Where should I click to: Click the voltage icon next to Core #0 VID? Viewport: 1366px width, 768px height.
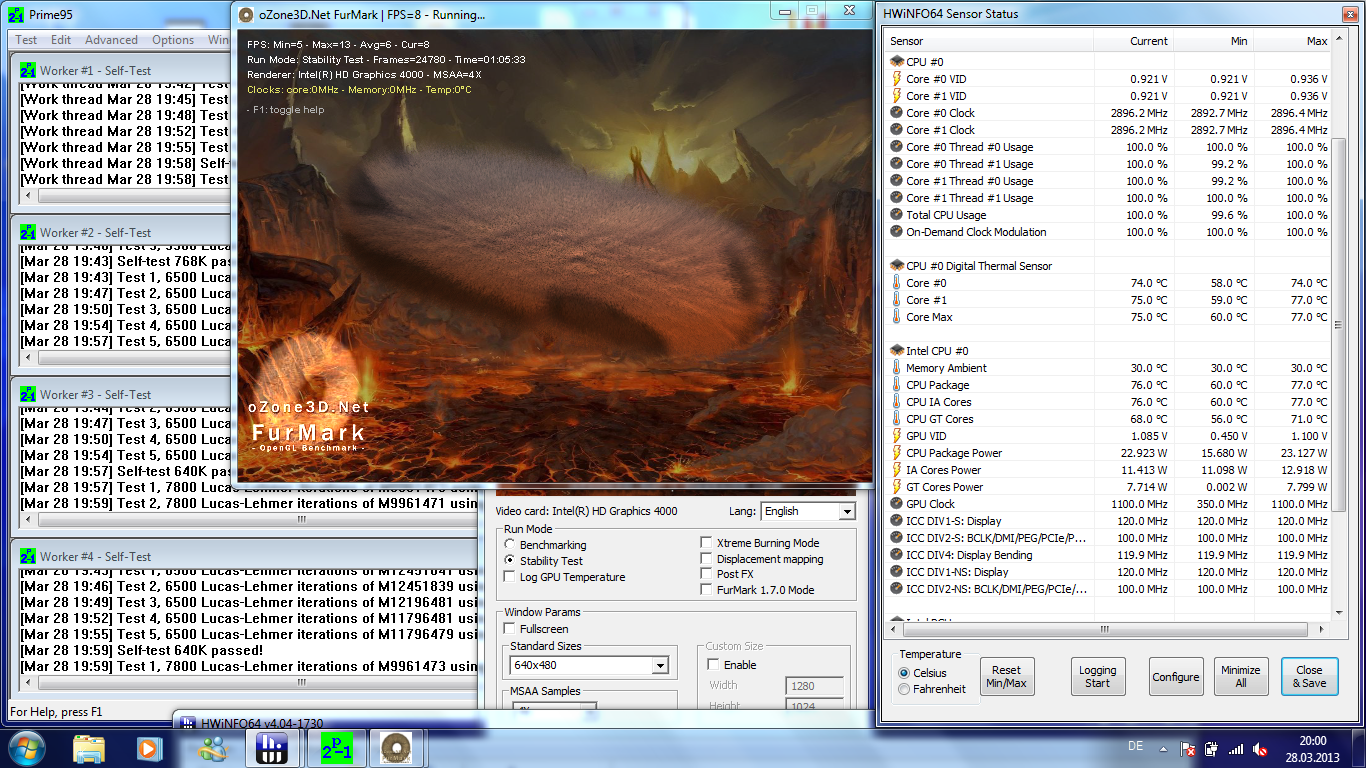pos(897,79)
